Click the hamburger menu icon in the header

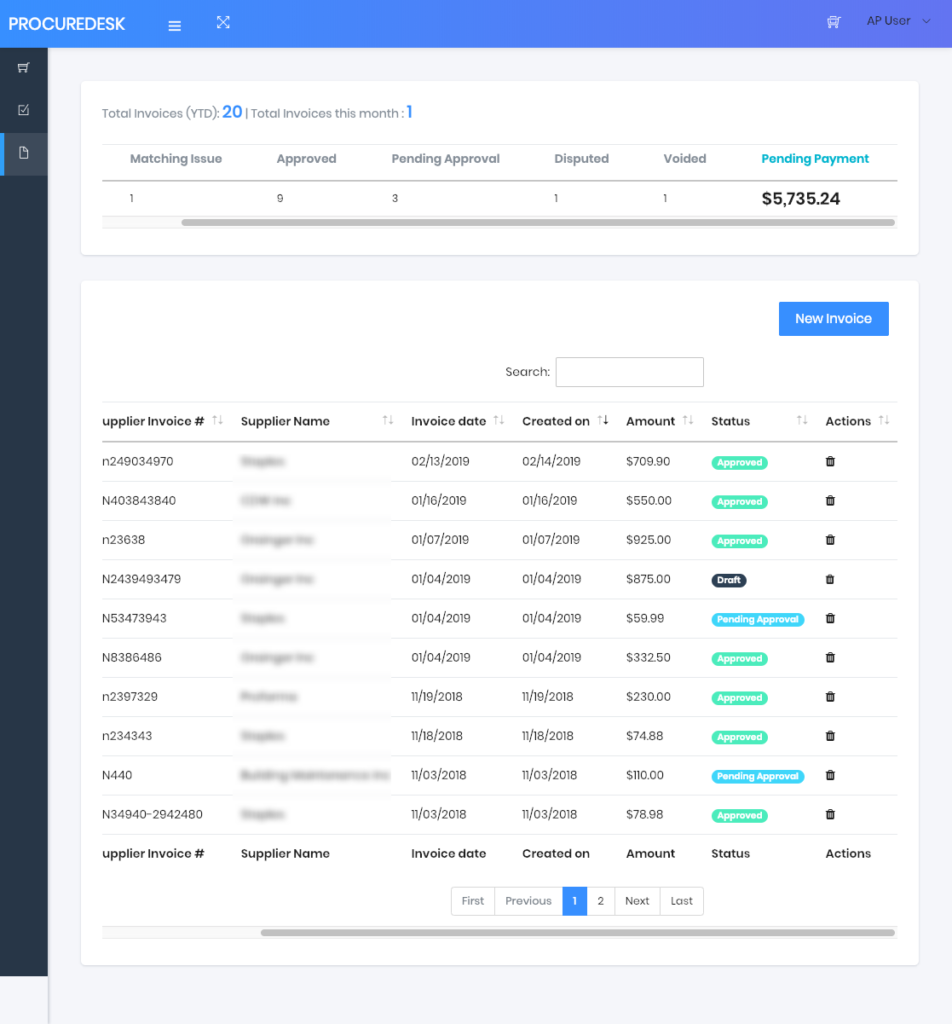174,25
